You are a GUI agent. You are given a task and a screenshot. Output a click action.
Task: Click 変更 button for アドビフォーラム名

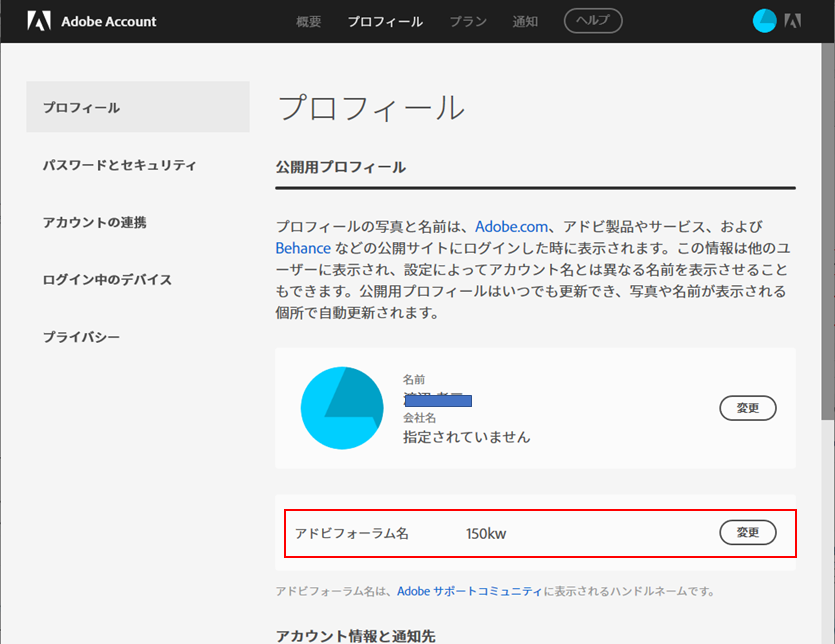pyautogui.click(x=748, y=532)
